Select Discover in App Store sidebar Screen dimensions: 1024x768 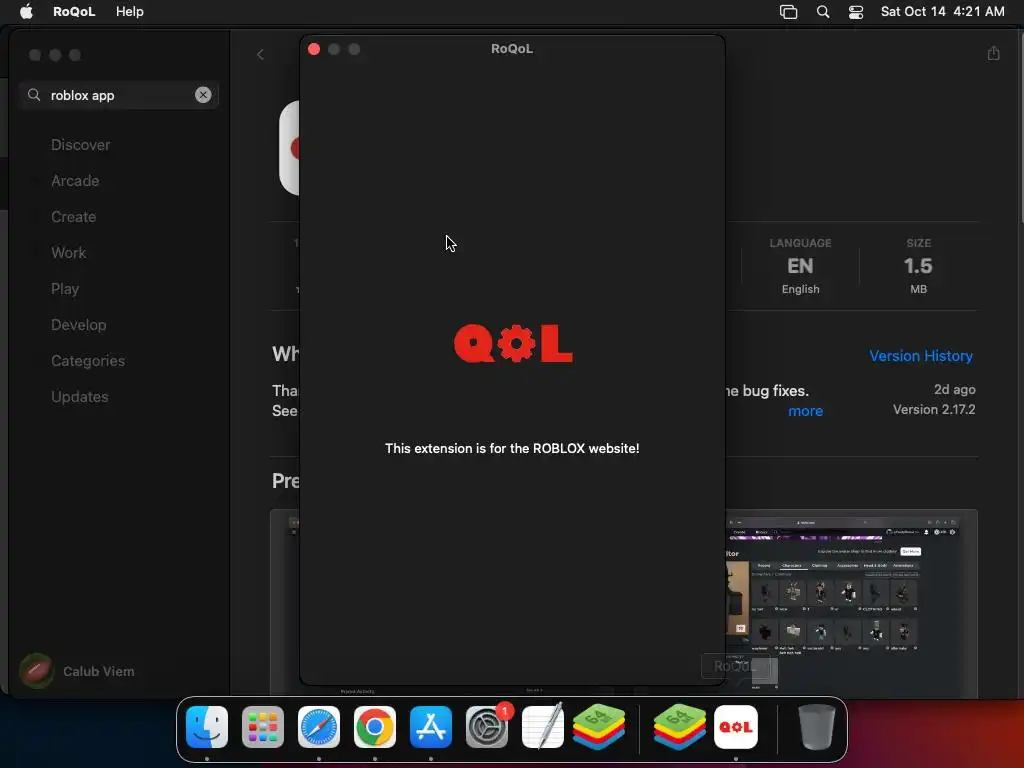point(80,145)
